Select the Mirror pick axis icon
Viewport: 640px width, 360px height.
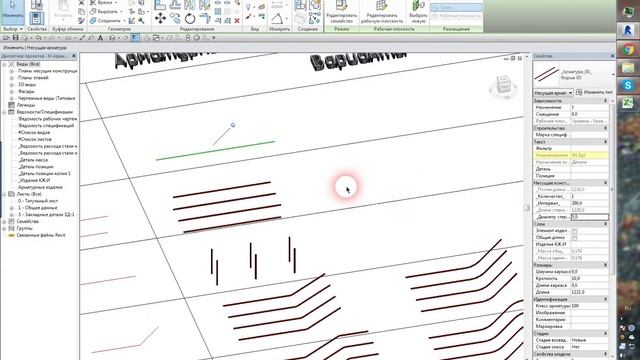[x=190, y=5]
